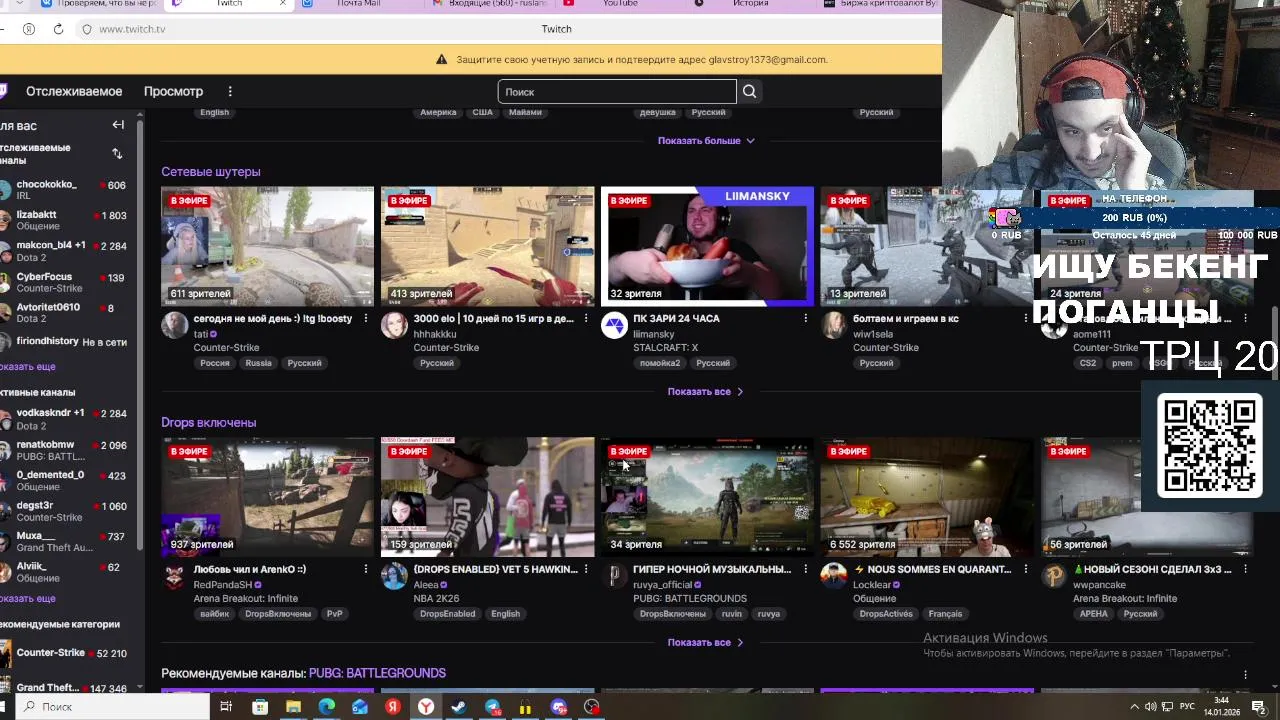Click into the Twitch Поиск search field
The height and width of the screenshot is (720, 1280).
(617, 92)
